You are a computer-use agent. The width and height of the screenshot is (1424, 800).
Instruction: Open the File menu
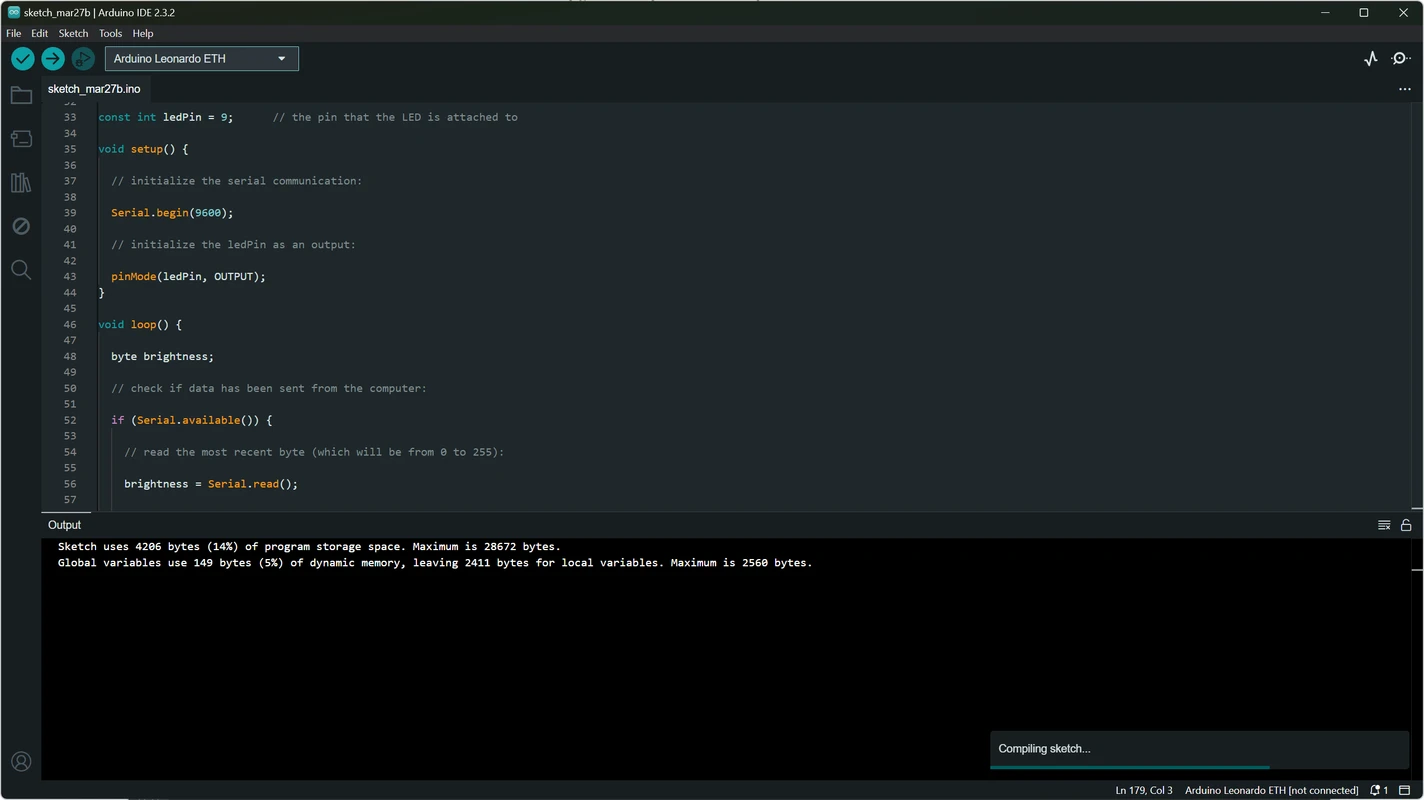[14, 33]
